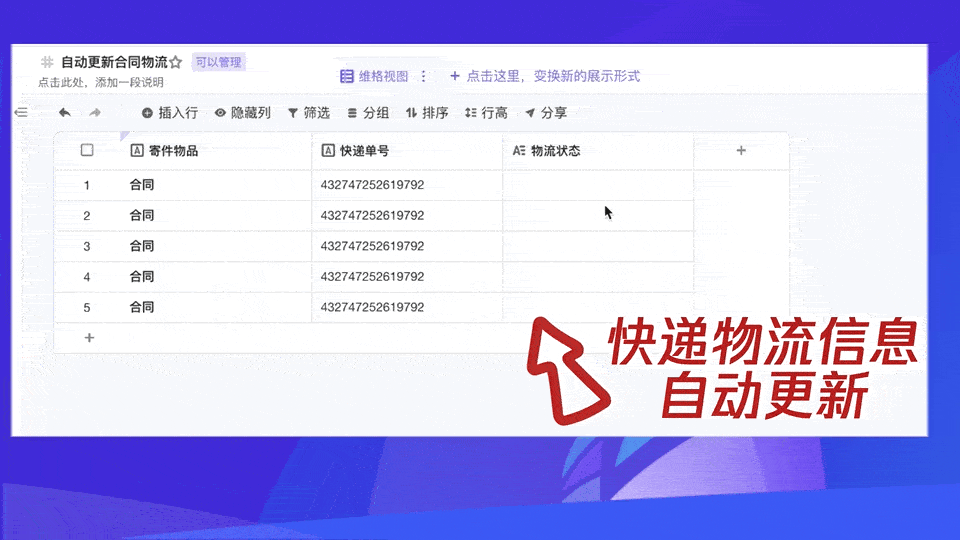Click the 寄件物品 column header
This screenshot has width=960, height=540.
click(x=217, y=151)
